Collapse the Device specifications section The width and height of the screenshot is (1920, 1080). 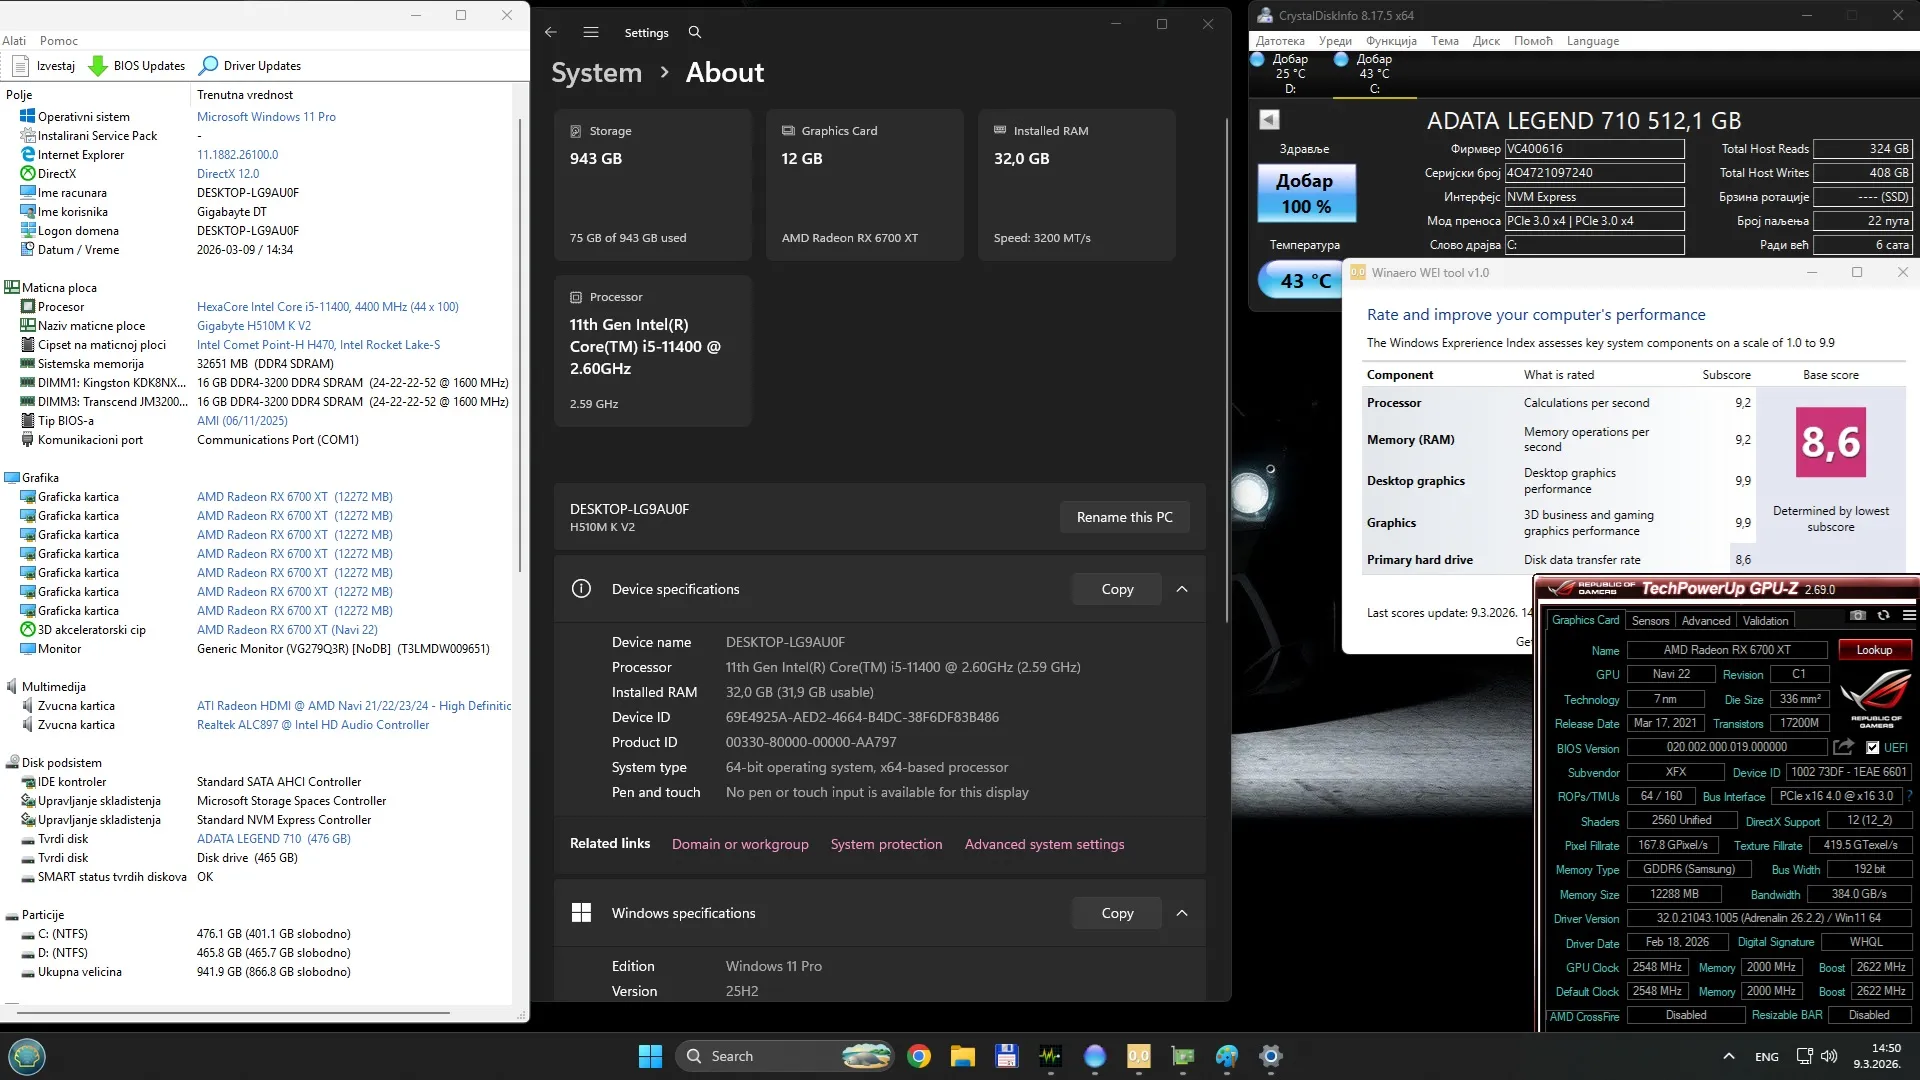click(1182, 589)
